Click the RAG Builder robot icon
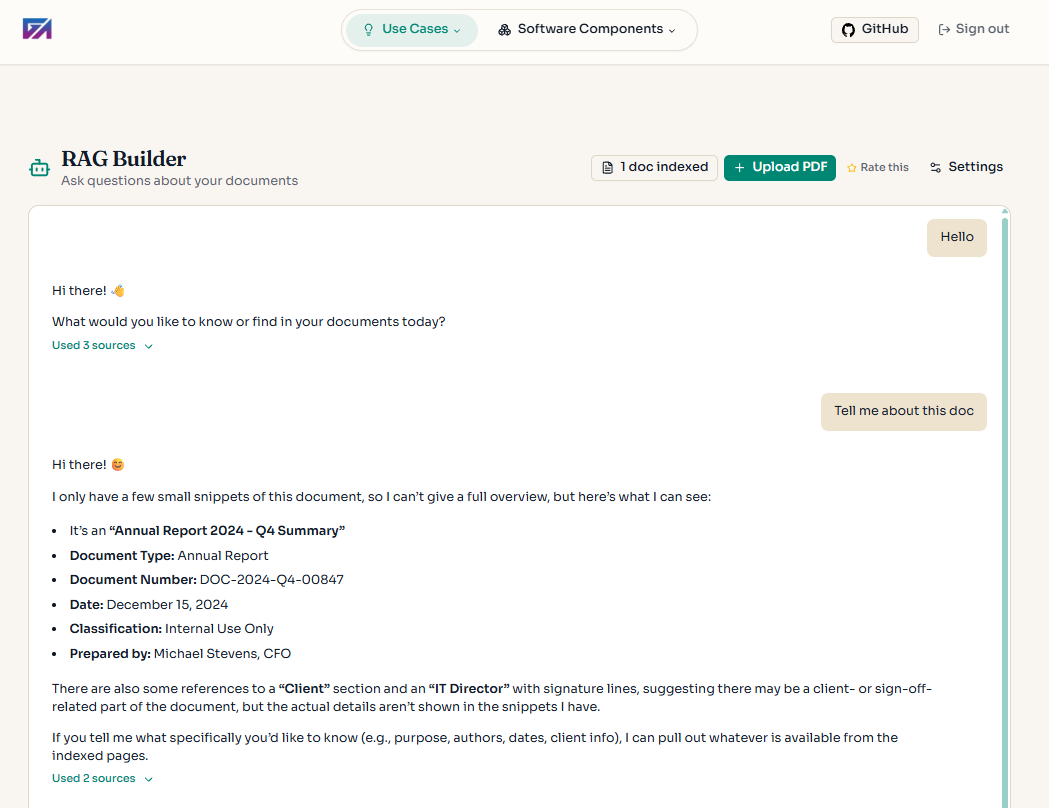Viewport: 1049px width, 808px height. [39, 168]
